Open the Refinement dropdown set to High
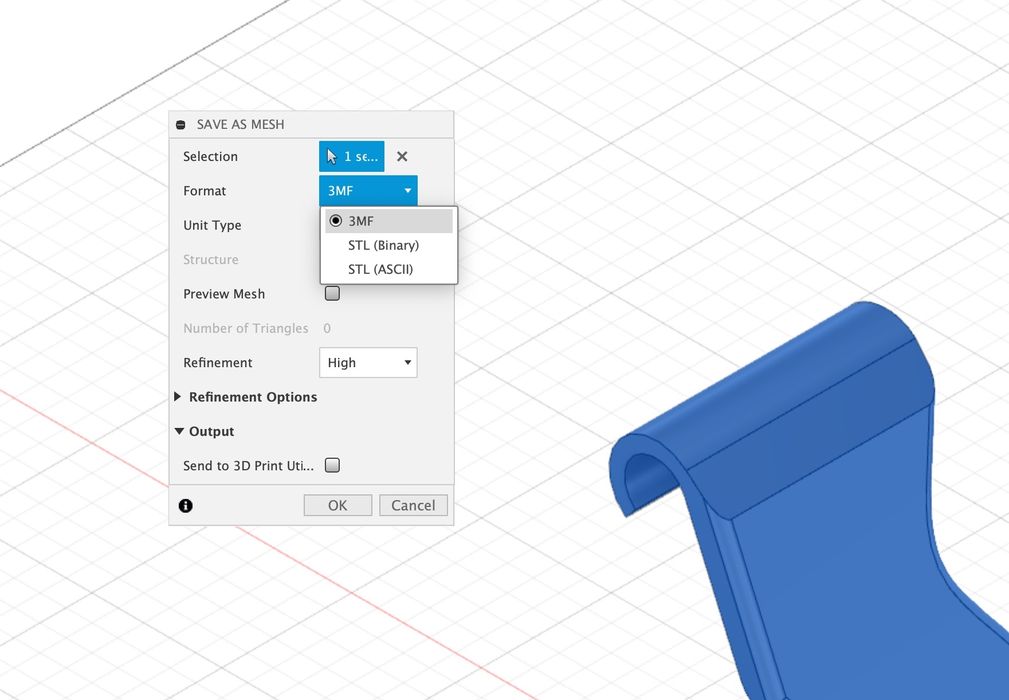 [x=368, y=363]
